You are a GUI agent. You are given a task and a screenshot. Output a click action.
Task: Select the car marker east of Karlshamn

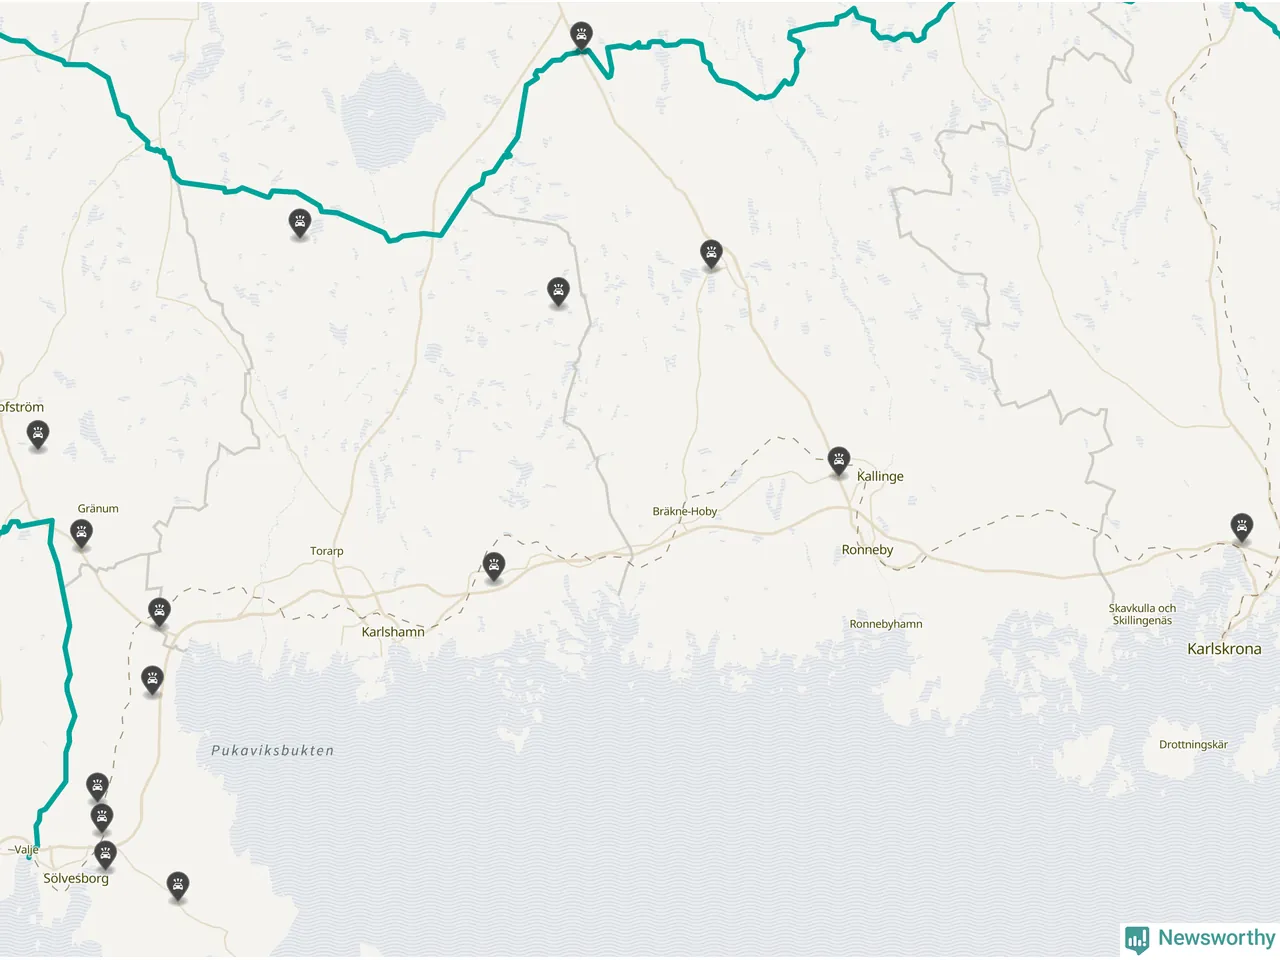point(494,566)
